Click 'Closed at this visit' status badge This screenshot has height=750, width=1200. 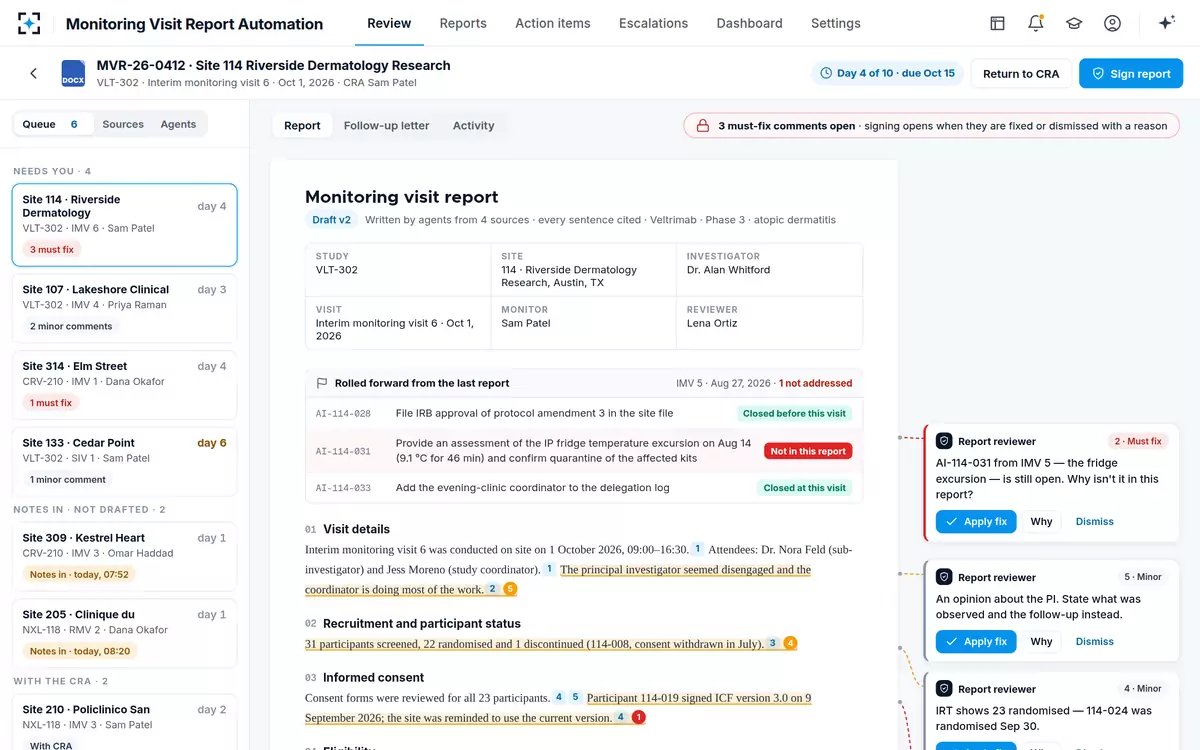tap(805, 488)
